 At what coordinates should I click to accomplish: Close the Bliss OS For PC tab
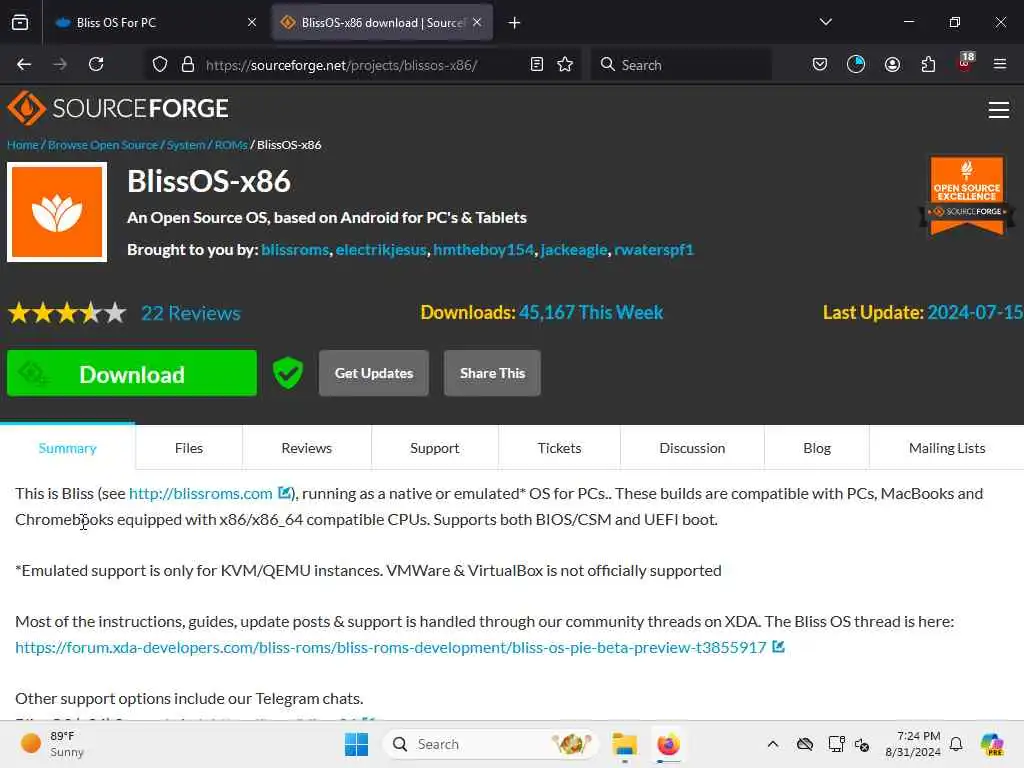(252, 22)
